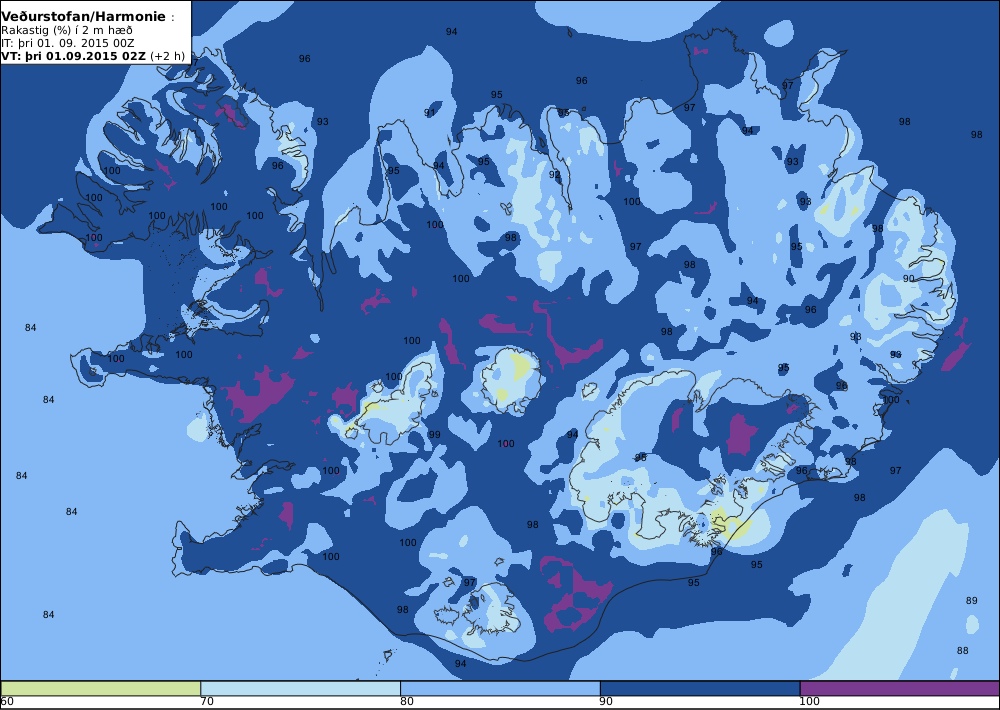Click the medium blue 80–90 legend swatch
Screen dimensions: 1000x710
click(500, 688)
